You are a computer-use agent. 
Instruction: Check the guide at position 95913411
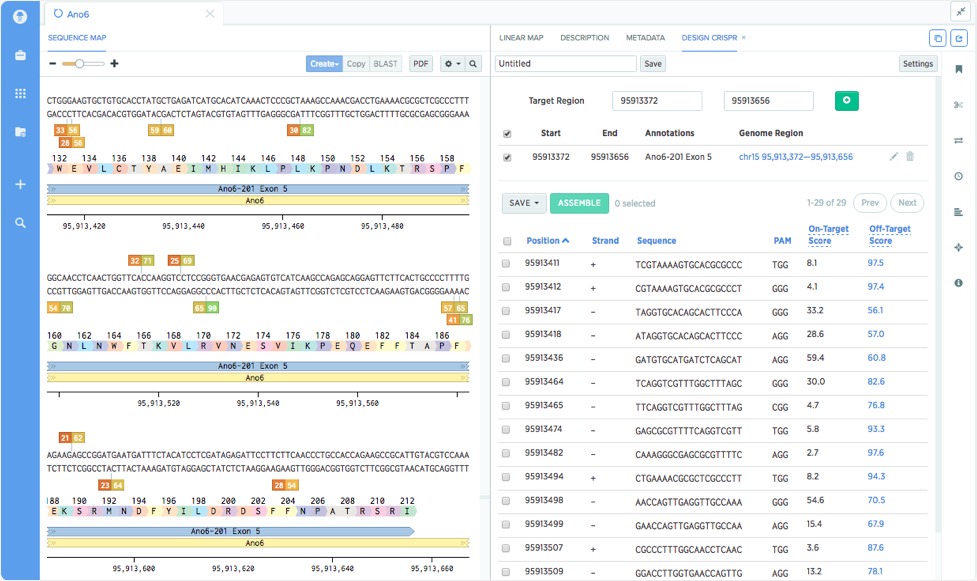coord(507,263)
